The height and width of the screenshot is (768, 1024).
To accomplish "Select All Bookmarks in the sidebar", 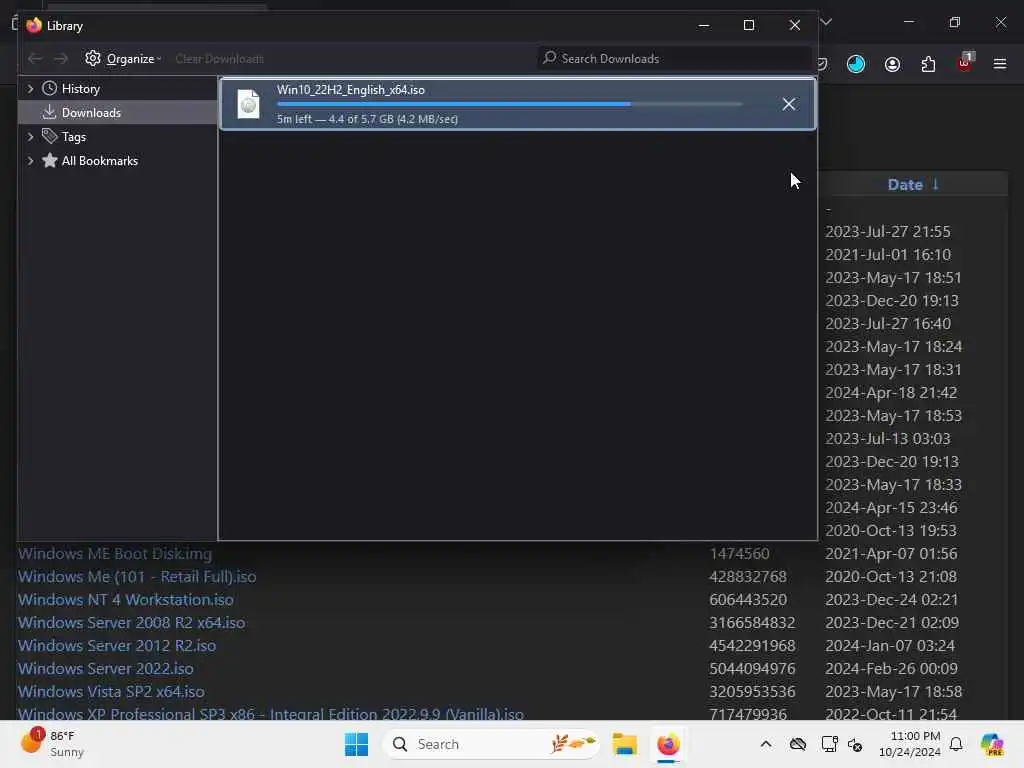I will pyautogui.click(x=100, y=161).
